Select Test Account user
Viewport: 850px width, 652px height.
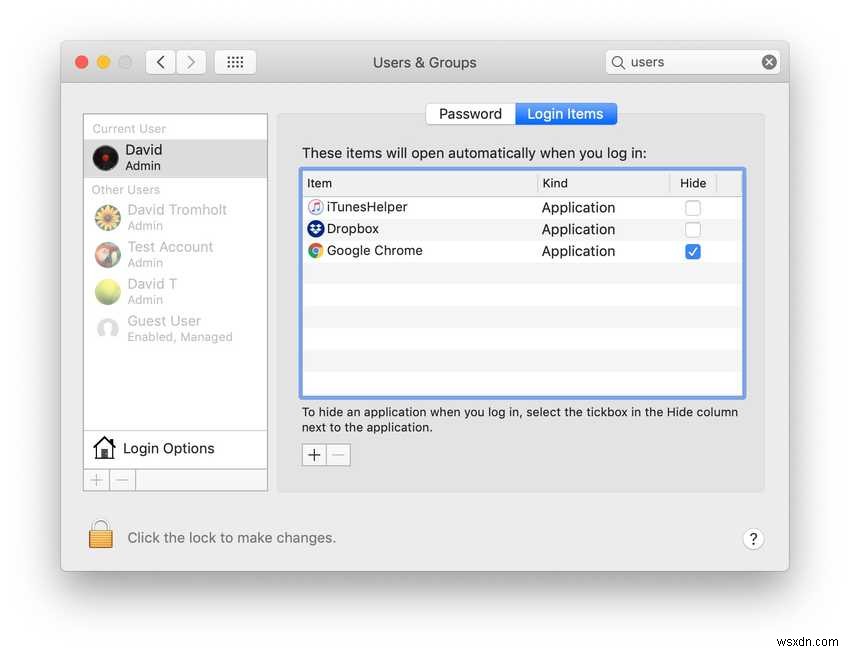[175, 254]
